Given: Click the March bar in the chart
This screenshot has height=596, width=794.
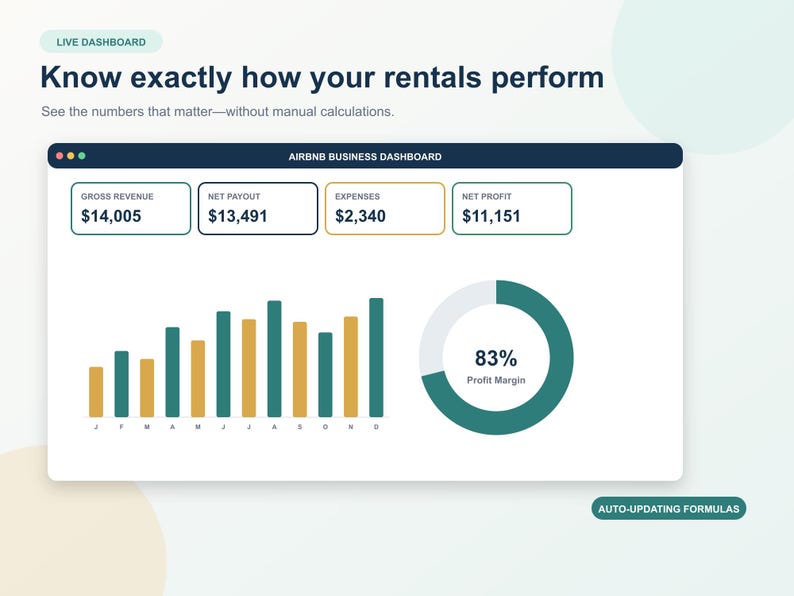Looking at the screenshot, I should 147,388.
